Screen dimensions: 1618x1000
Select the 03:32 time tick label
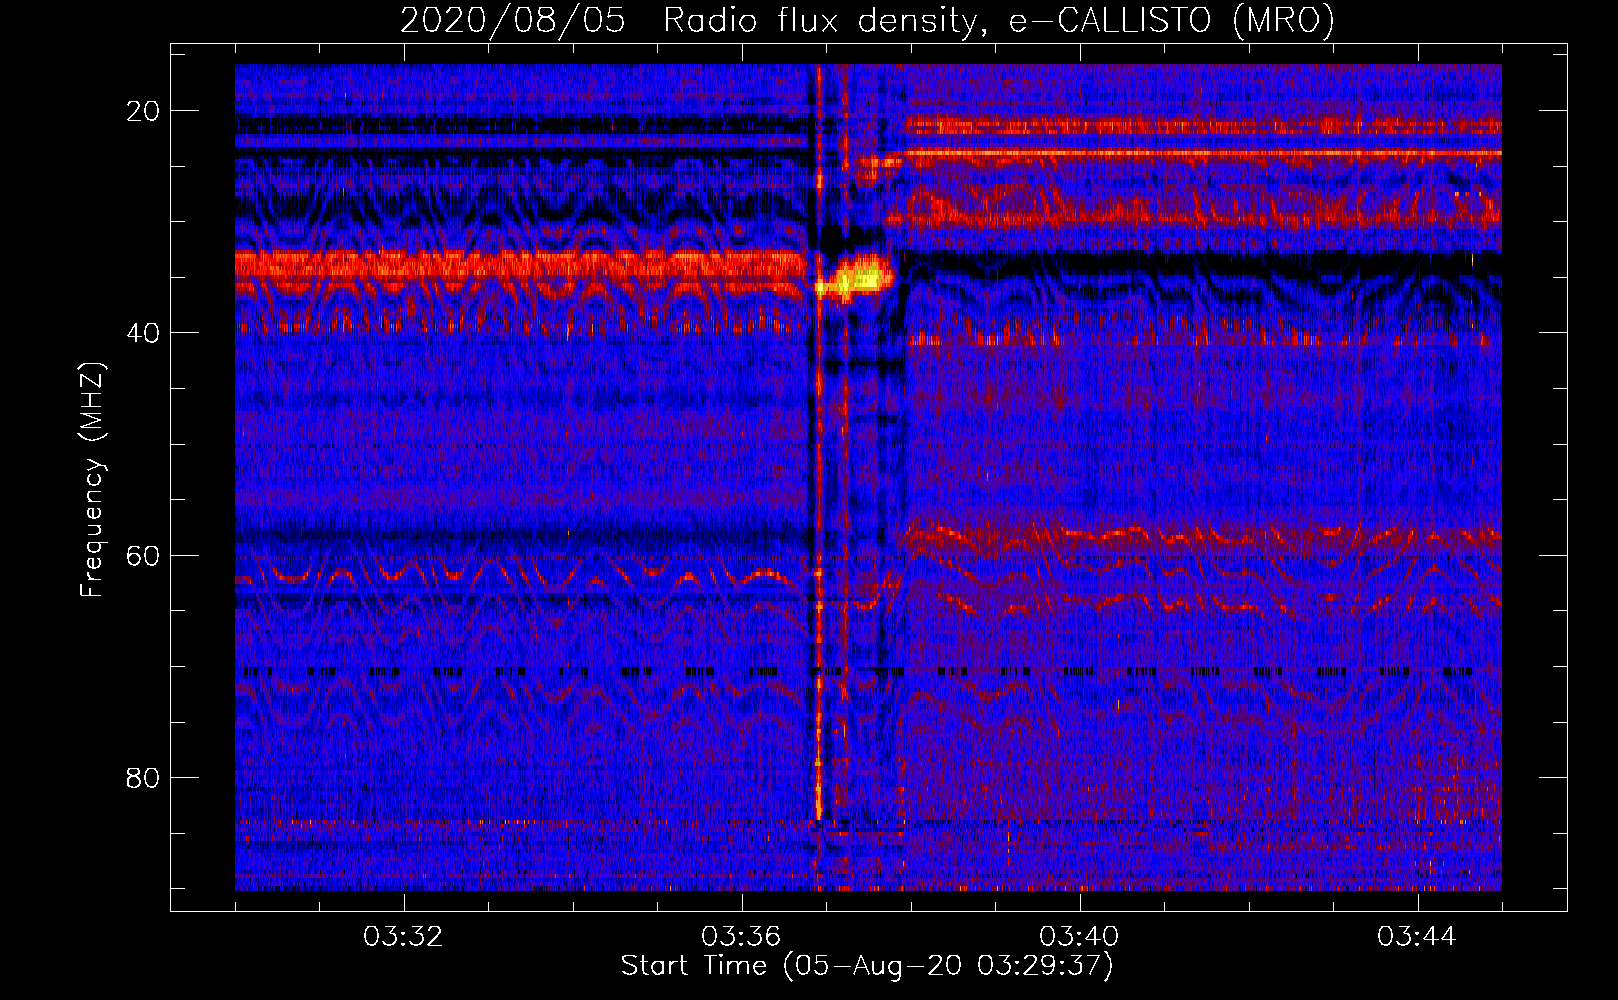coord(404,937)
